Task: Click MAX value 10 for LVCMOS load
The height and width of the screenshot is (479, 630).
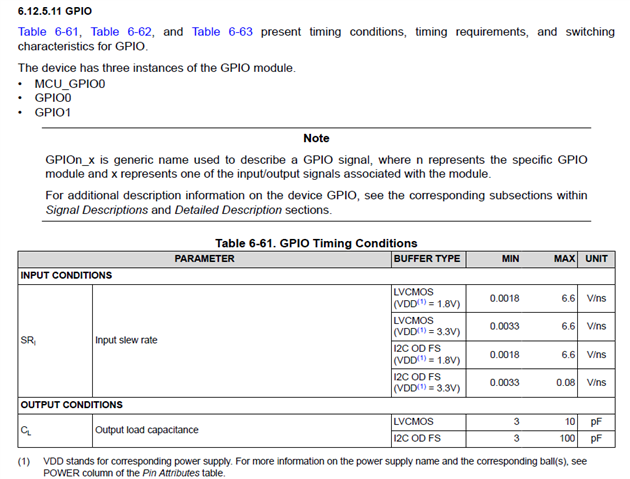Action: point(570,422)
